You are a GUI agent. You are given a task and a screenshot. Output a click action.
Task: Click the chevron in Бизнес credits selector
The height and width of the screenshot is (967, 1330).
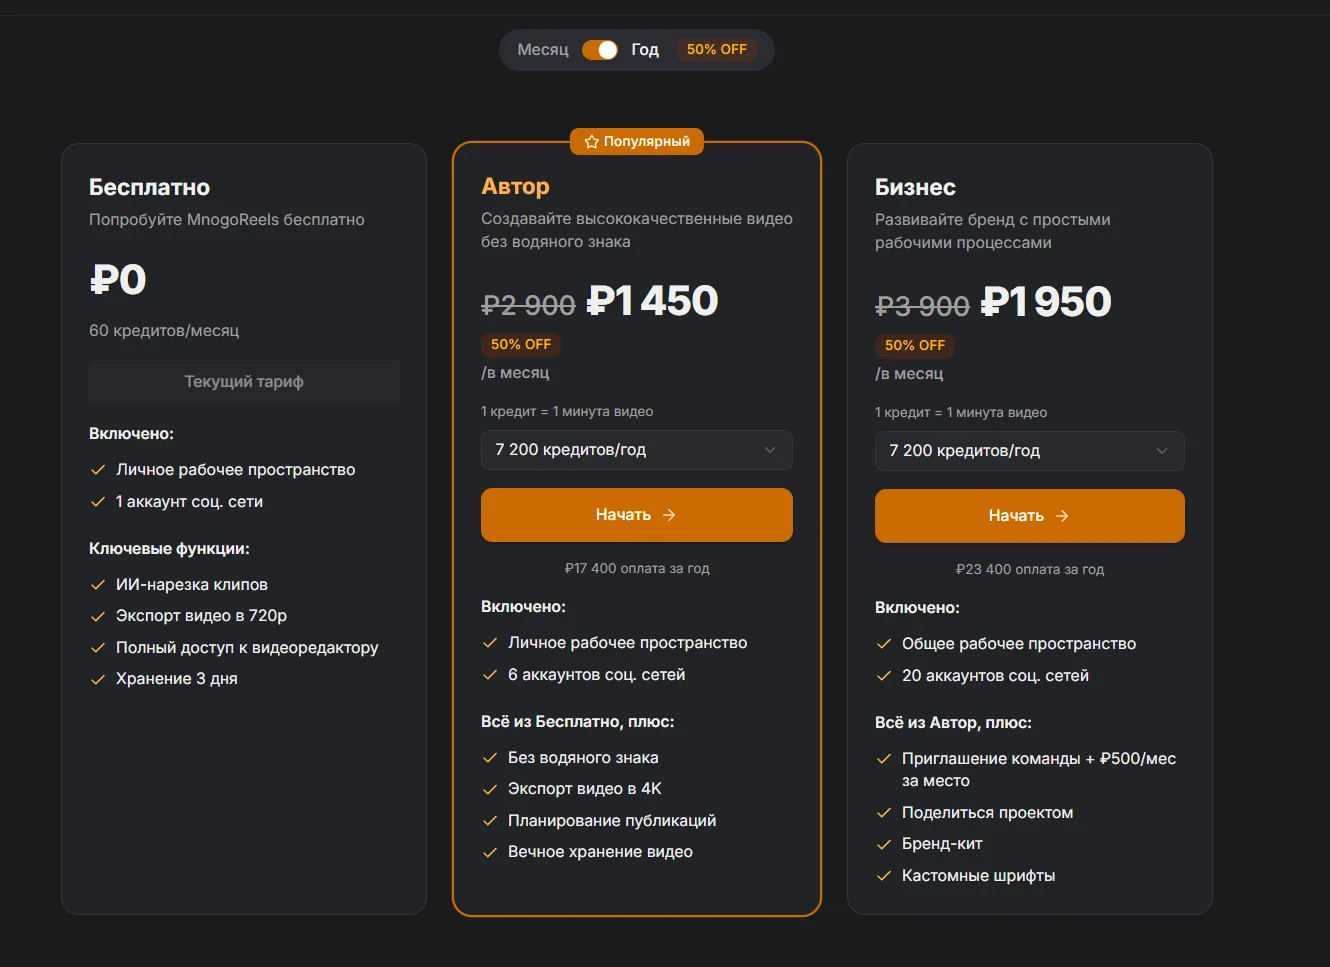pyautogui.click(x=1162, y=451)
